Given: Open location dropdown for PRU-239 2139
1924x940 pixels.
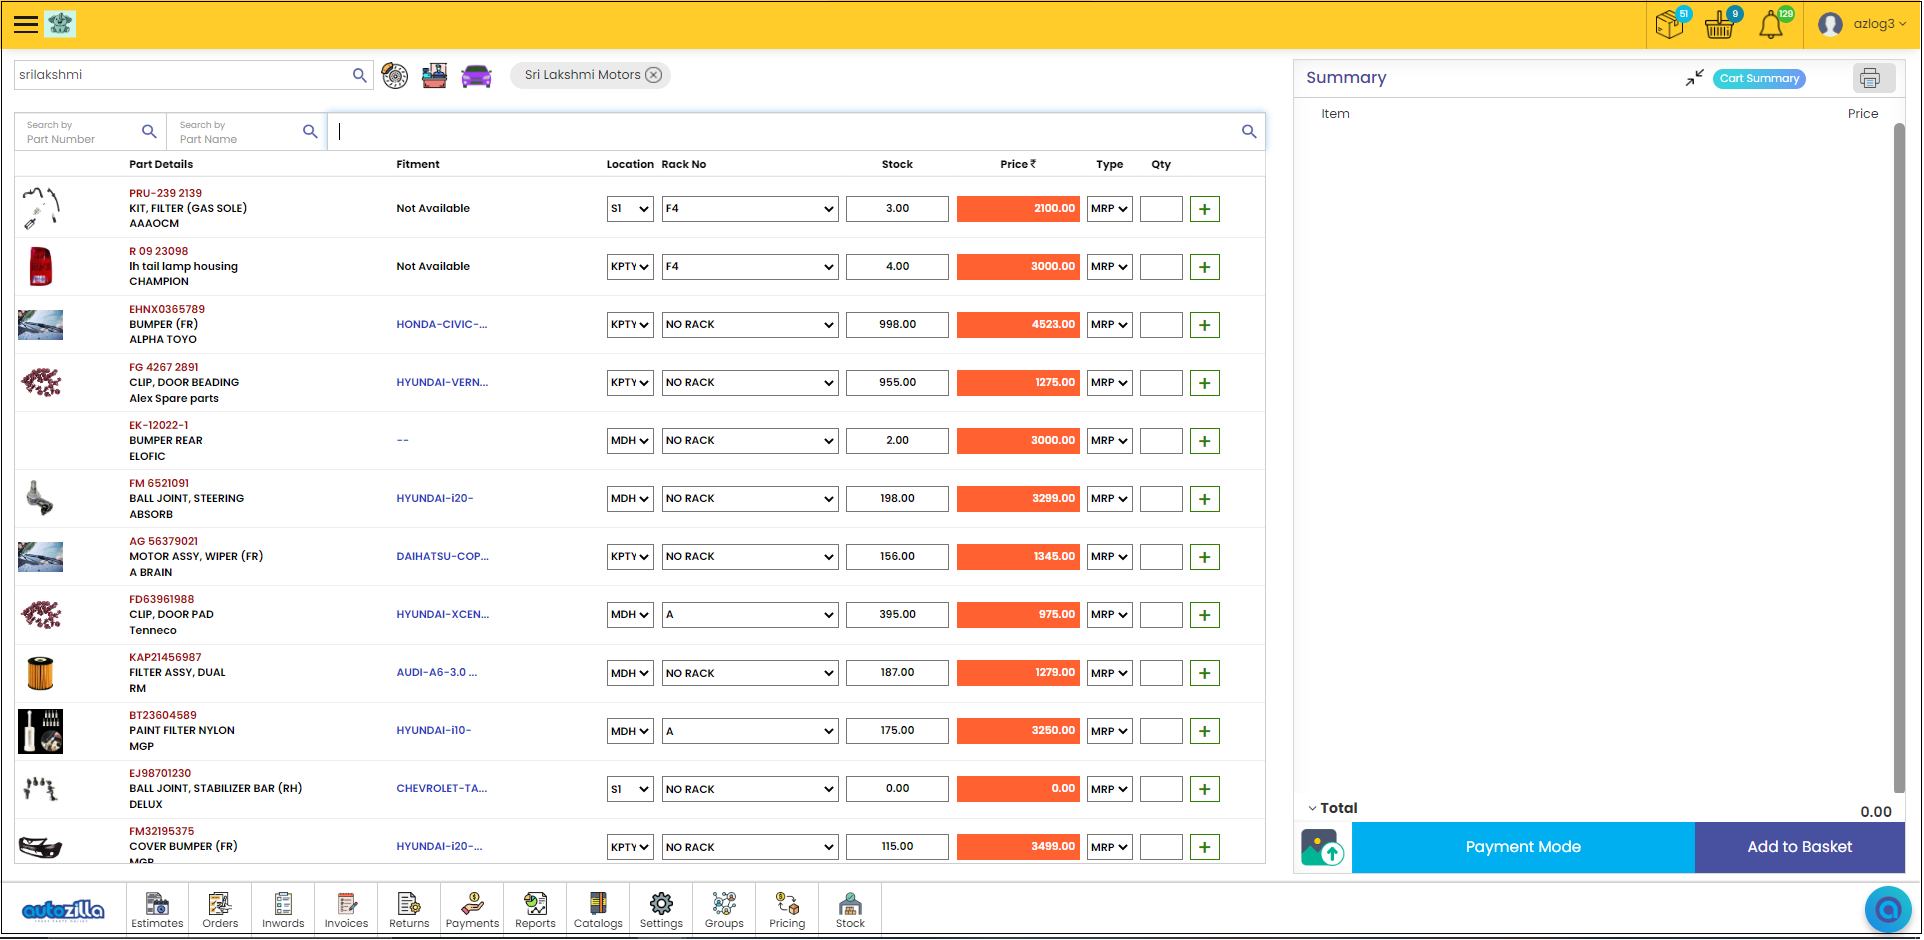Looking at the screenshot, I should click(x=630, y=209).
